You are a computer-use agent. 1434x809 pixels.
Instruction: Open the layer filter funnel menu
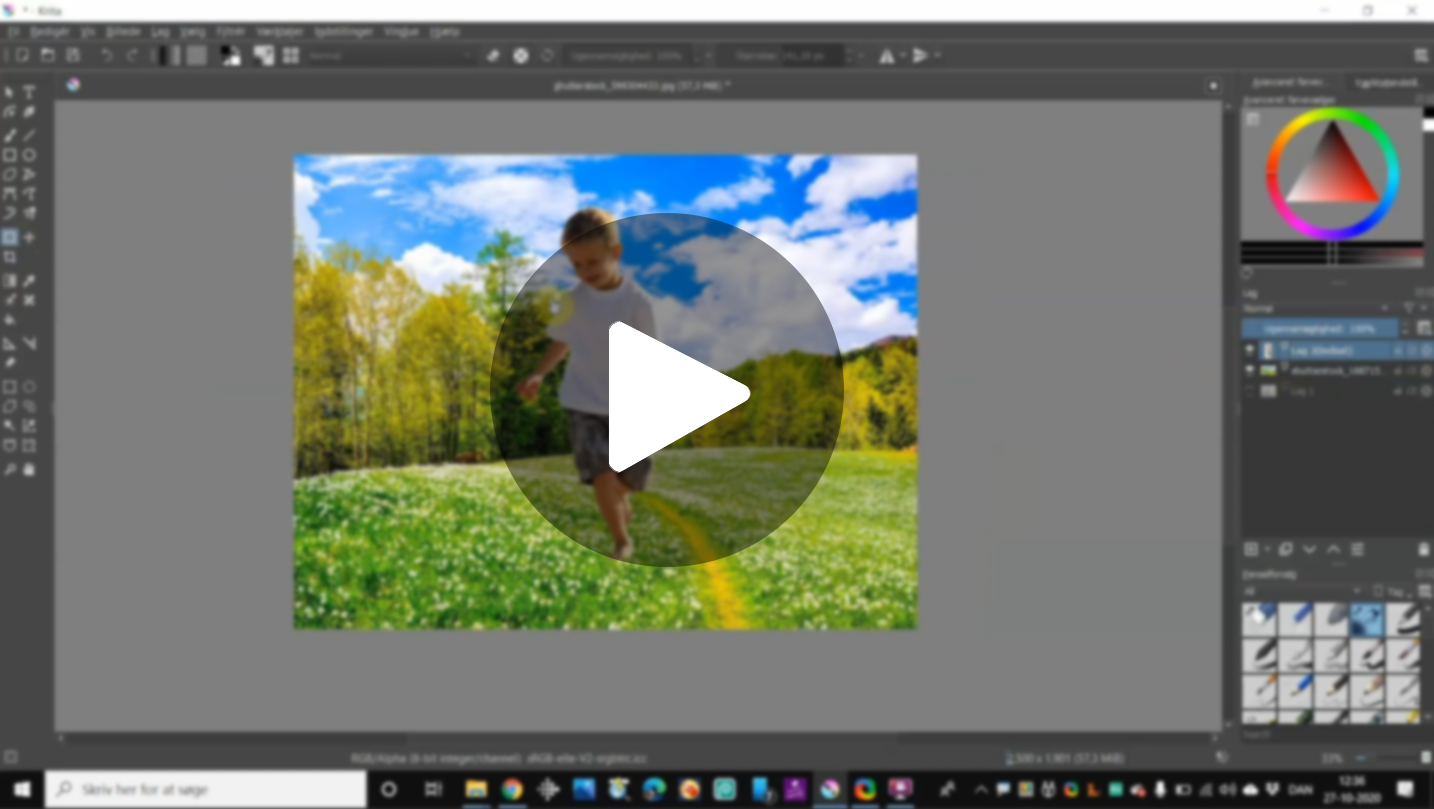click(1409, 308)
